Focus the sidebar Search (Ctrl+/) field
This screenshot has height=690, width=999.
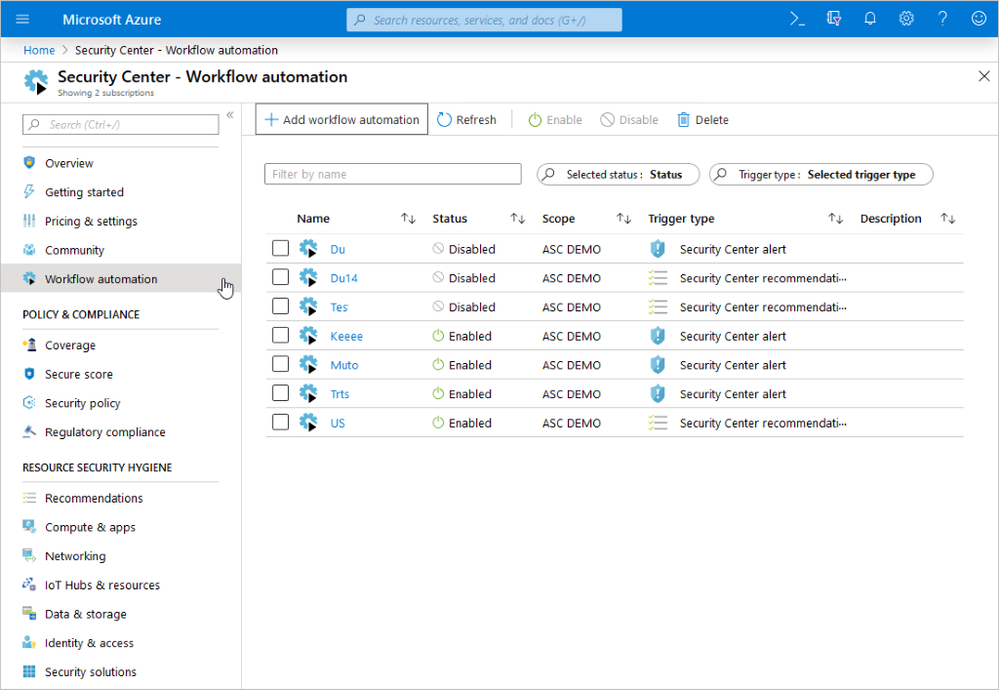[x=120, y=124]
